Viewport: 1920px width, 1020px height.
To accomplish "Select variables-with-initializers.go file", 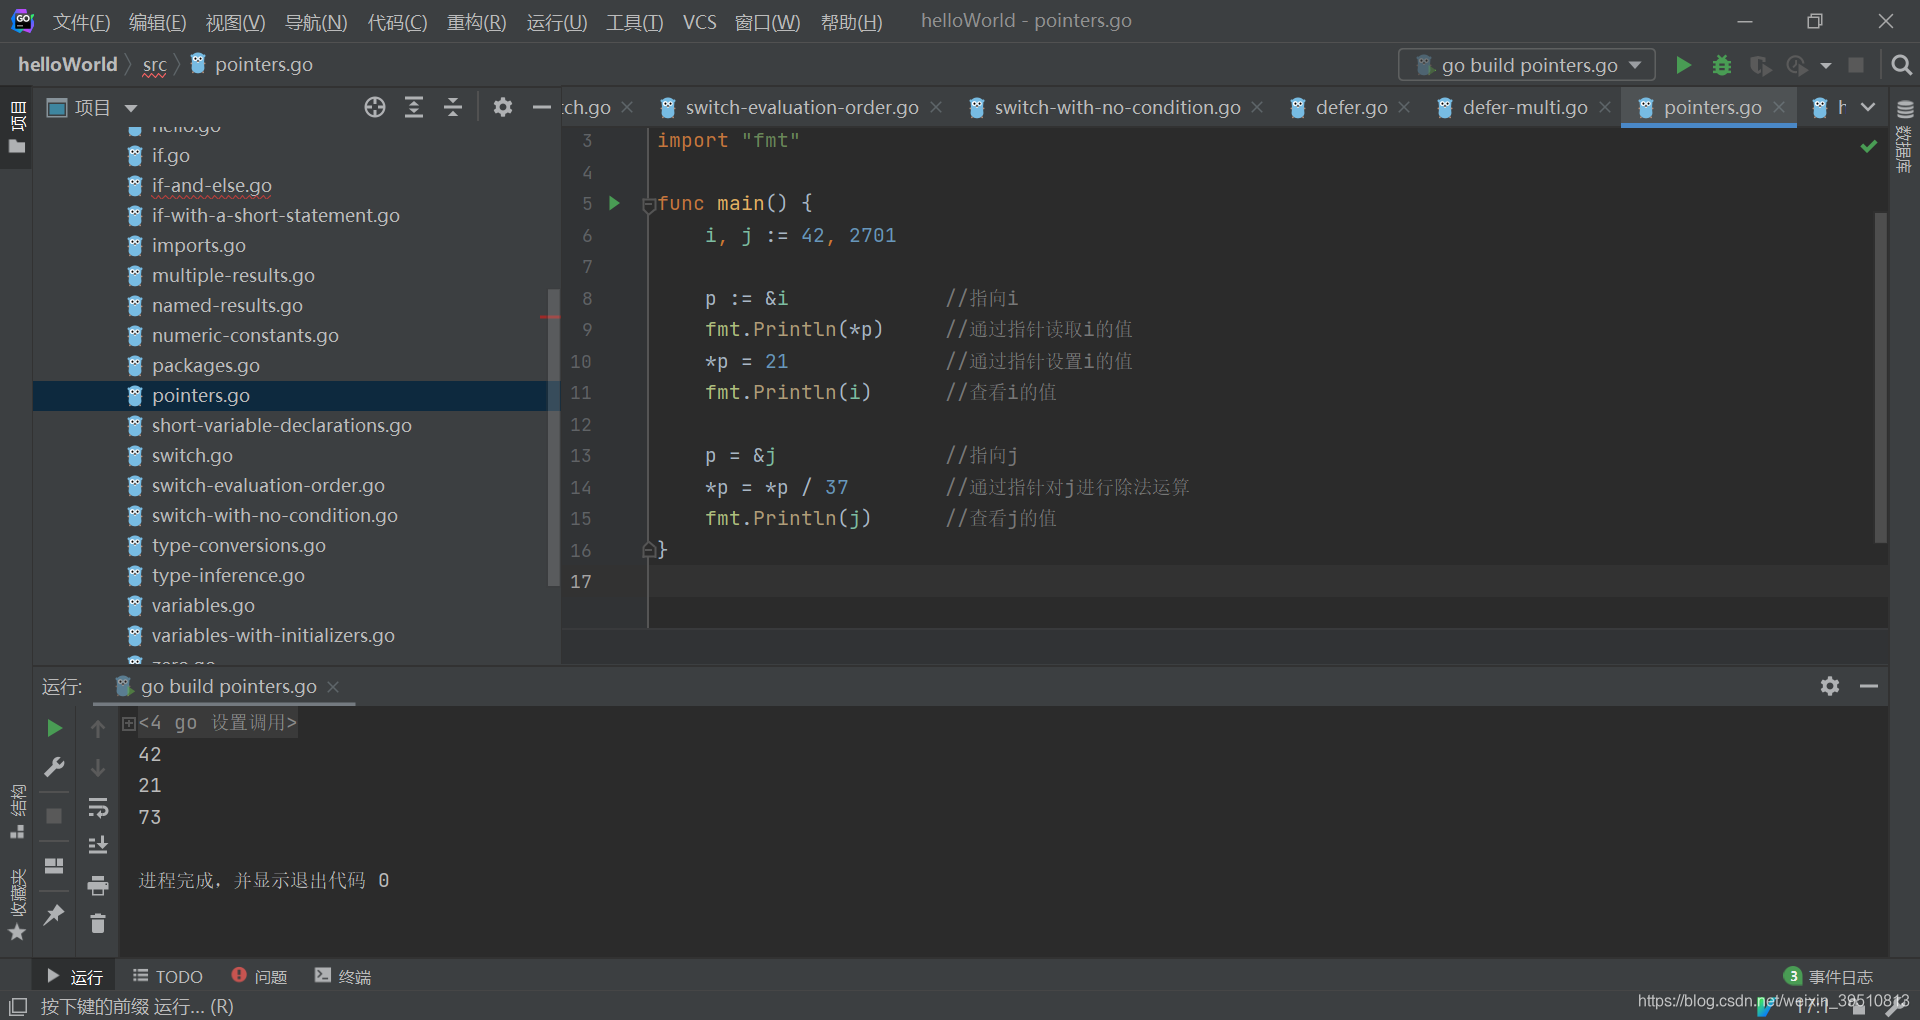I will point(273,636).
